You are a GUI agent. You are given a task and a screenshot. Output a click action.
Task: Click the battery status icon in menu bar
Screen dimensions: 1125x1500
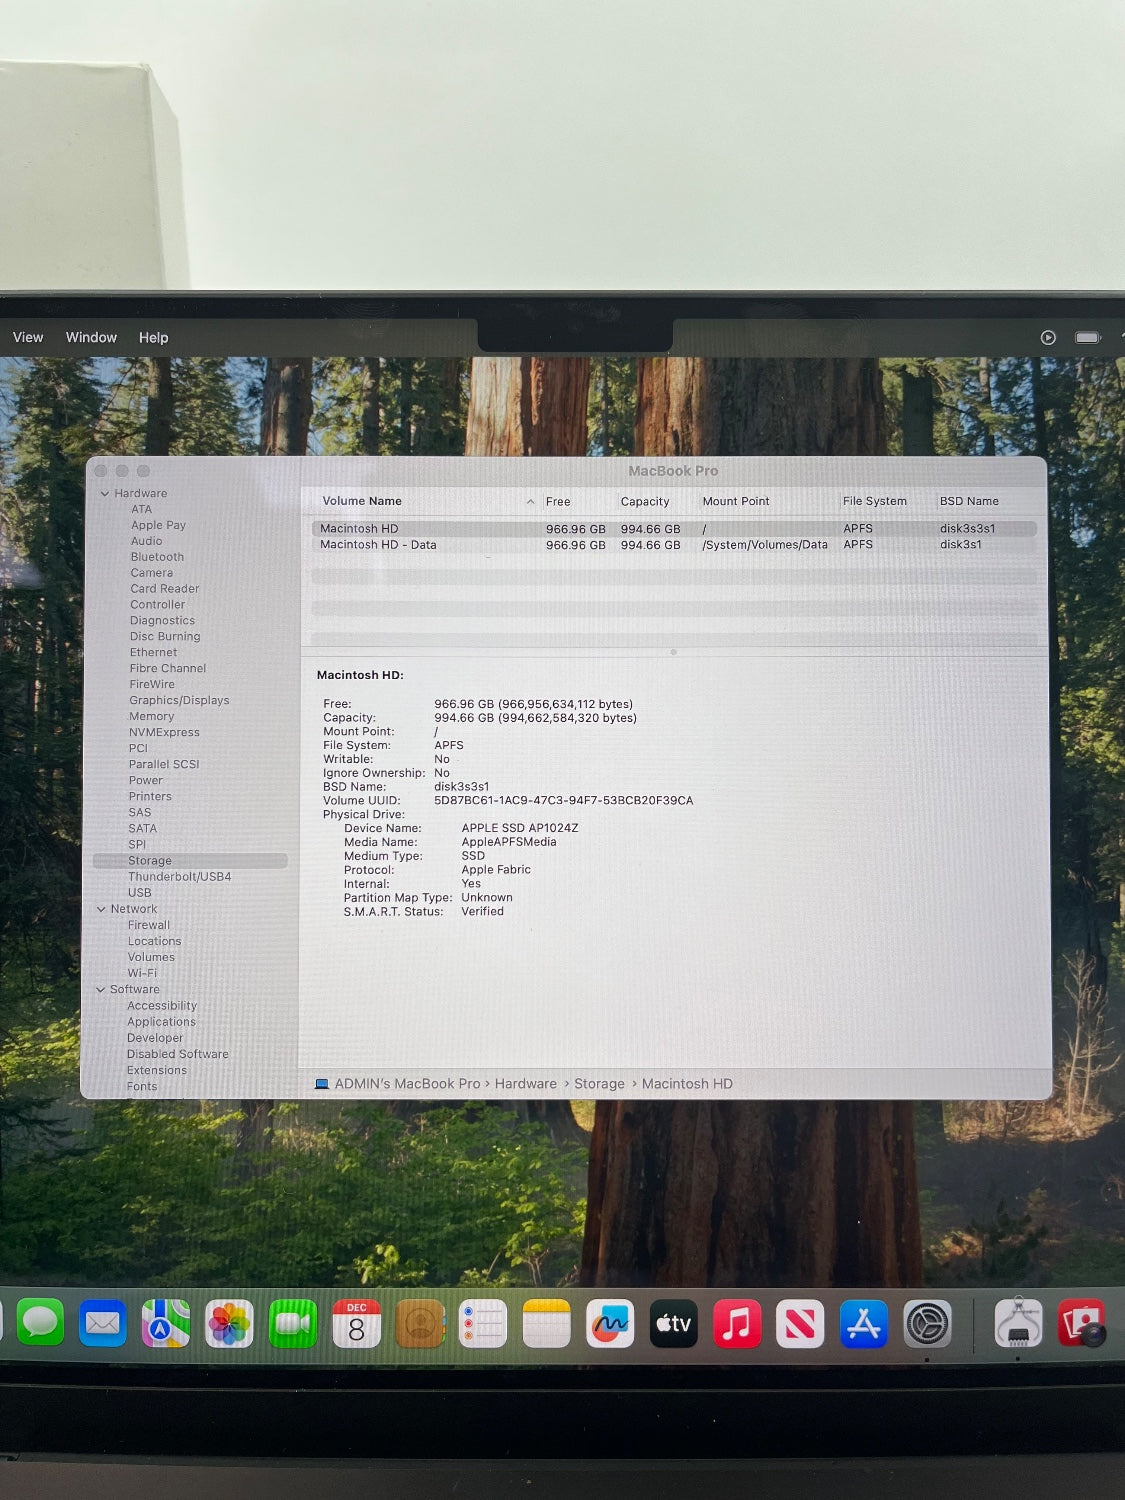pos(1087,338)
